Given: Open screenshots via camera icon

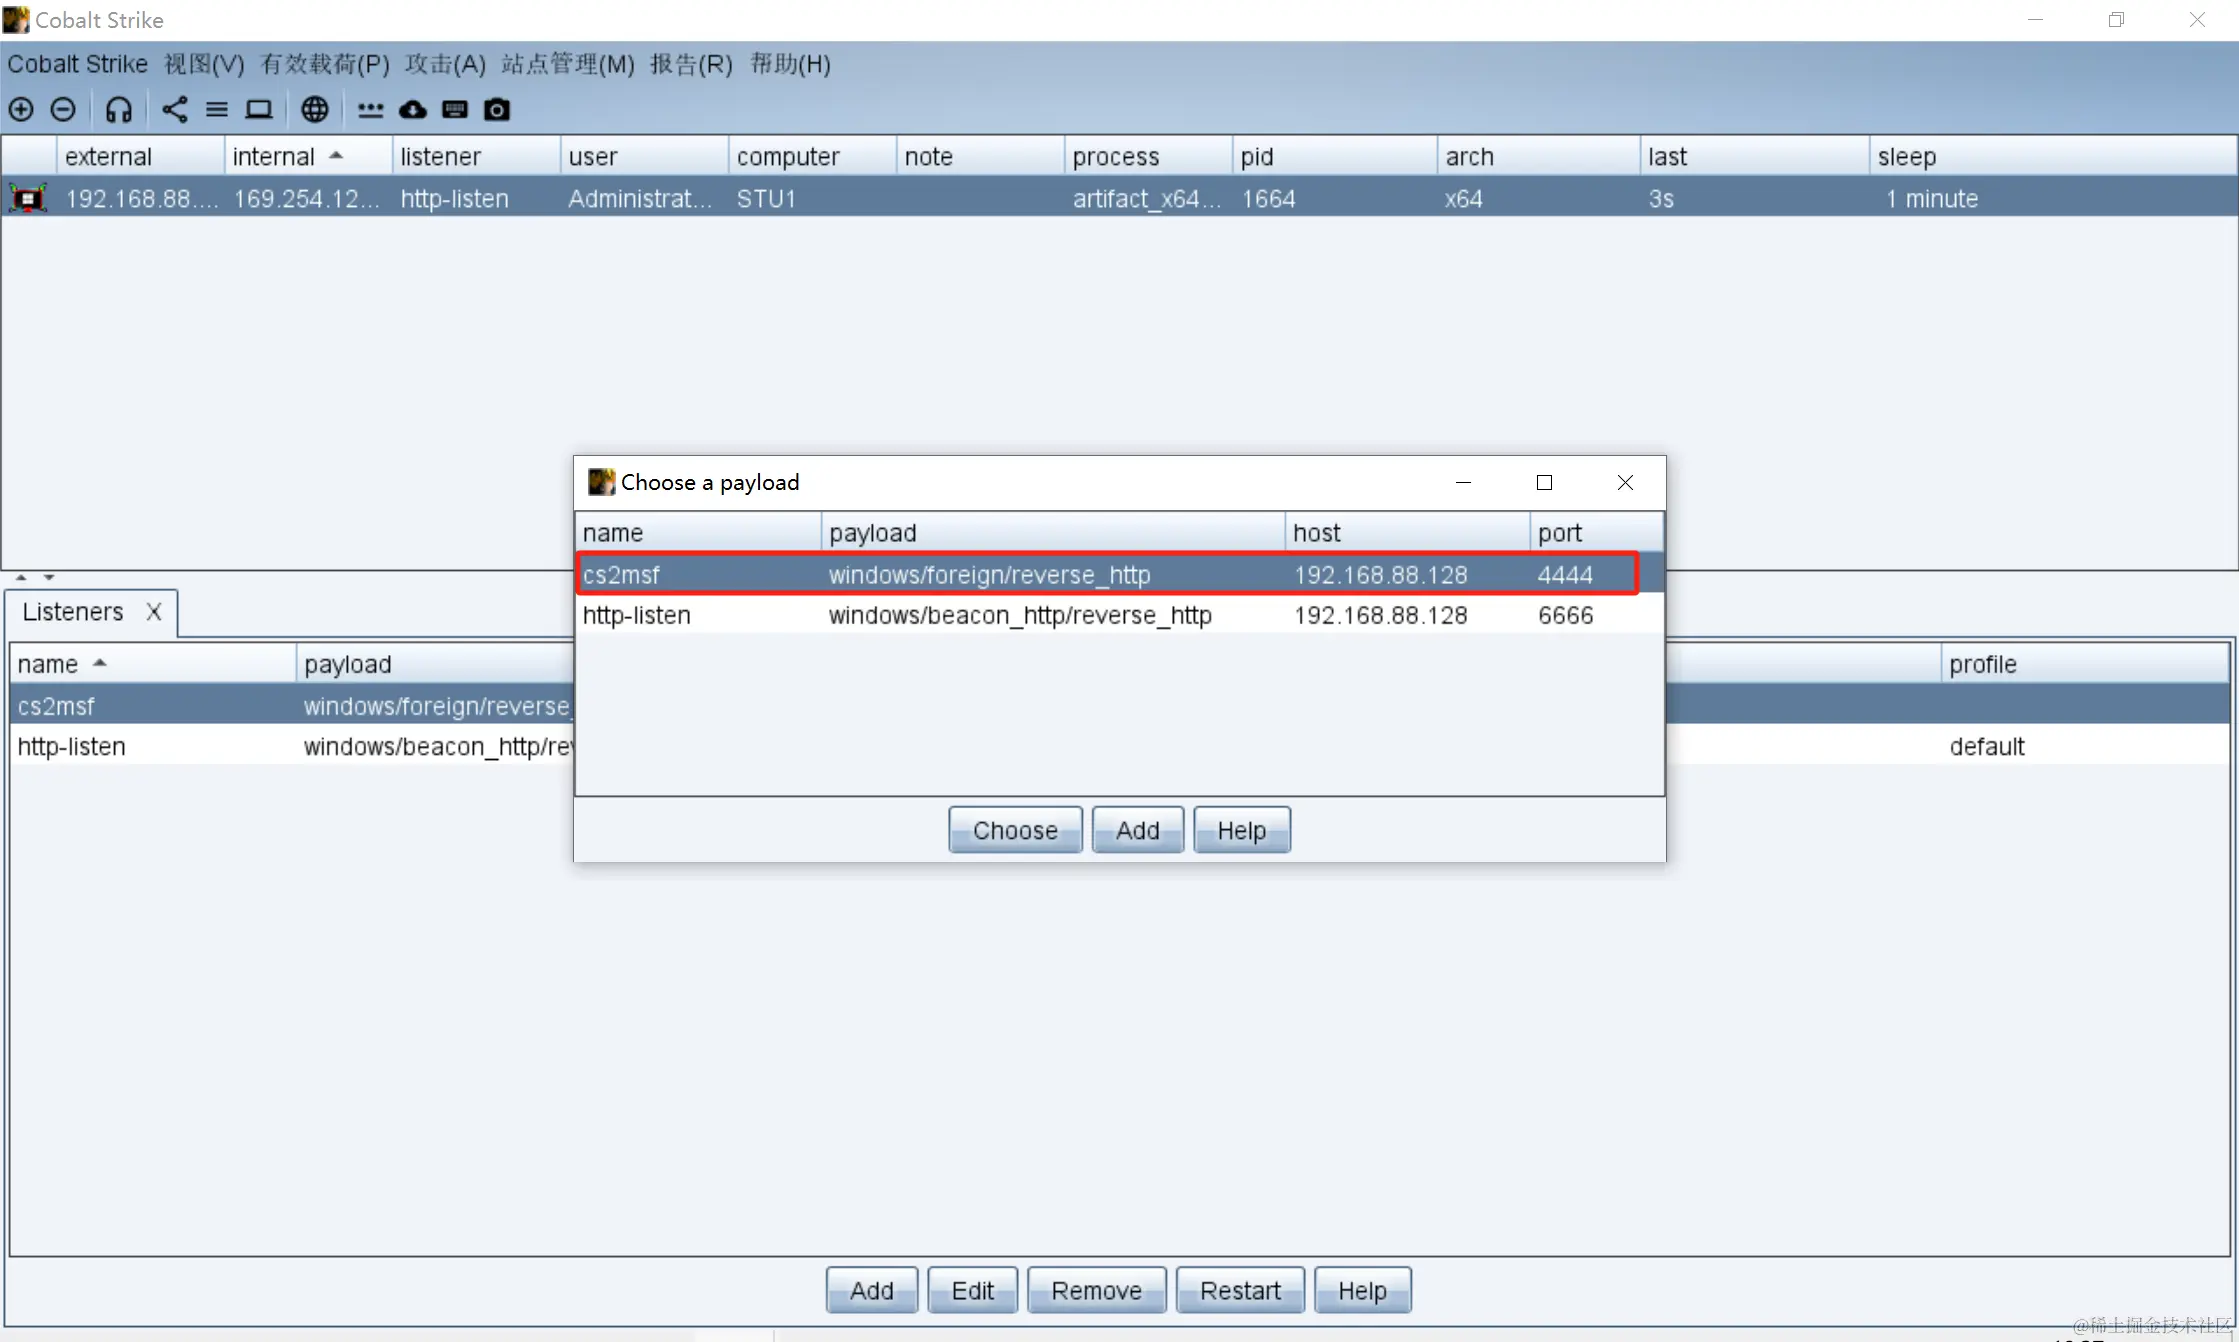Looking at the screenshot, I should point(497,109).
